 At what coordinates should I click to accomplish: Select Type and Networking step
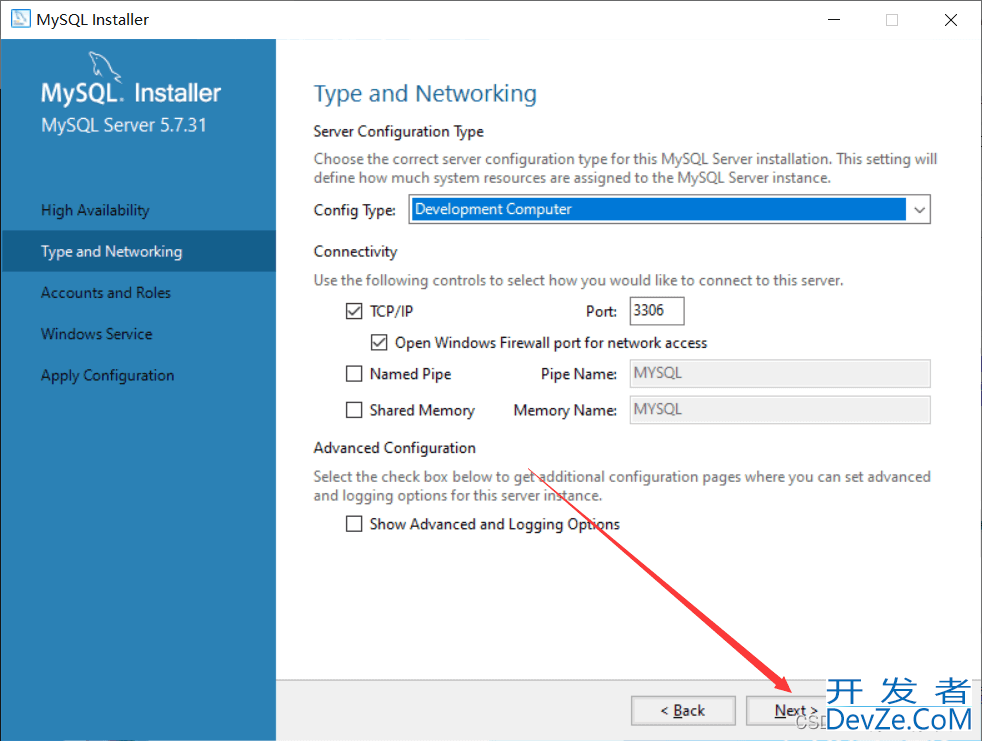tap(111, 251)
